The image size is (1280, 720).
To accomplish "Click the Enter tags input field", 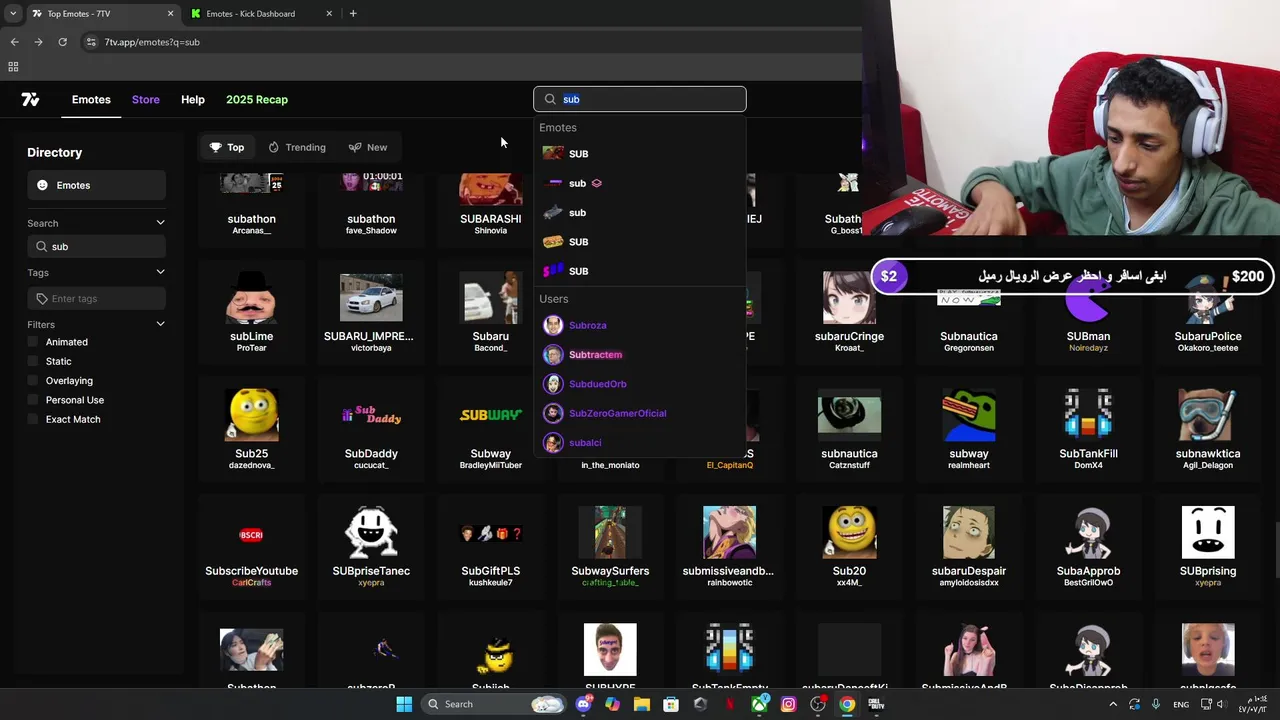I will [x=96, y=298].
